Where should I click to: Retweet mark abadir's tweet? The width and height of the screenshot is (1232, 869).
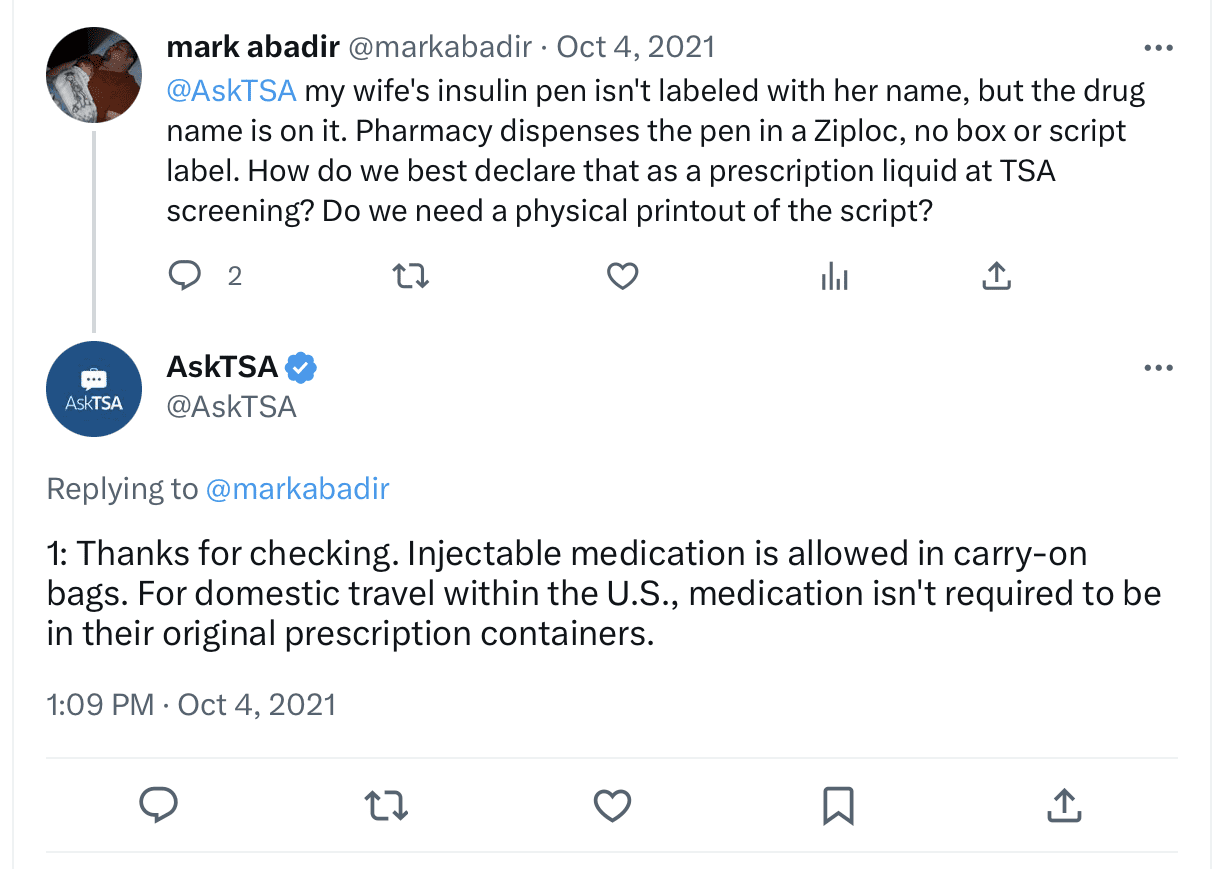410,275
